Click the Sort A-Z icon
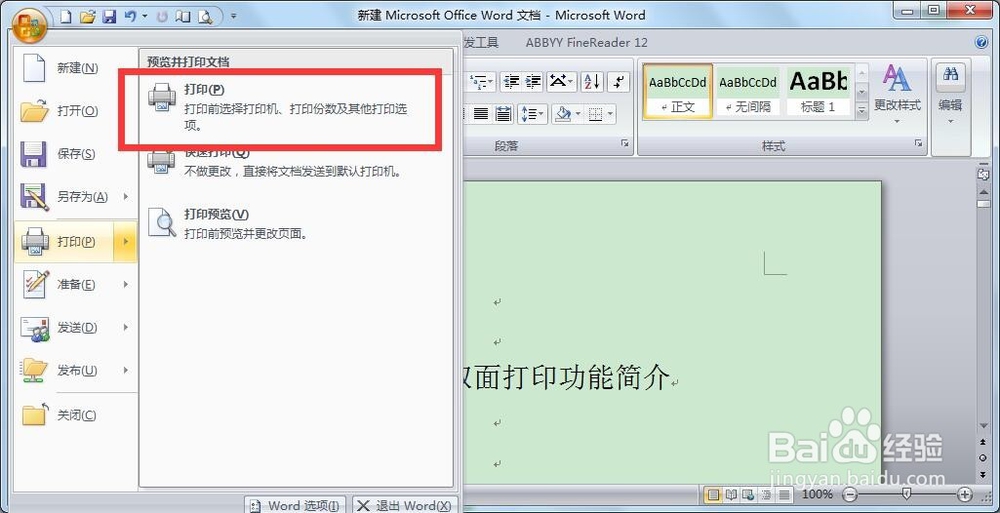Screen dimensions: 1000x513 [591, 82]
